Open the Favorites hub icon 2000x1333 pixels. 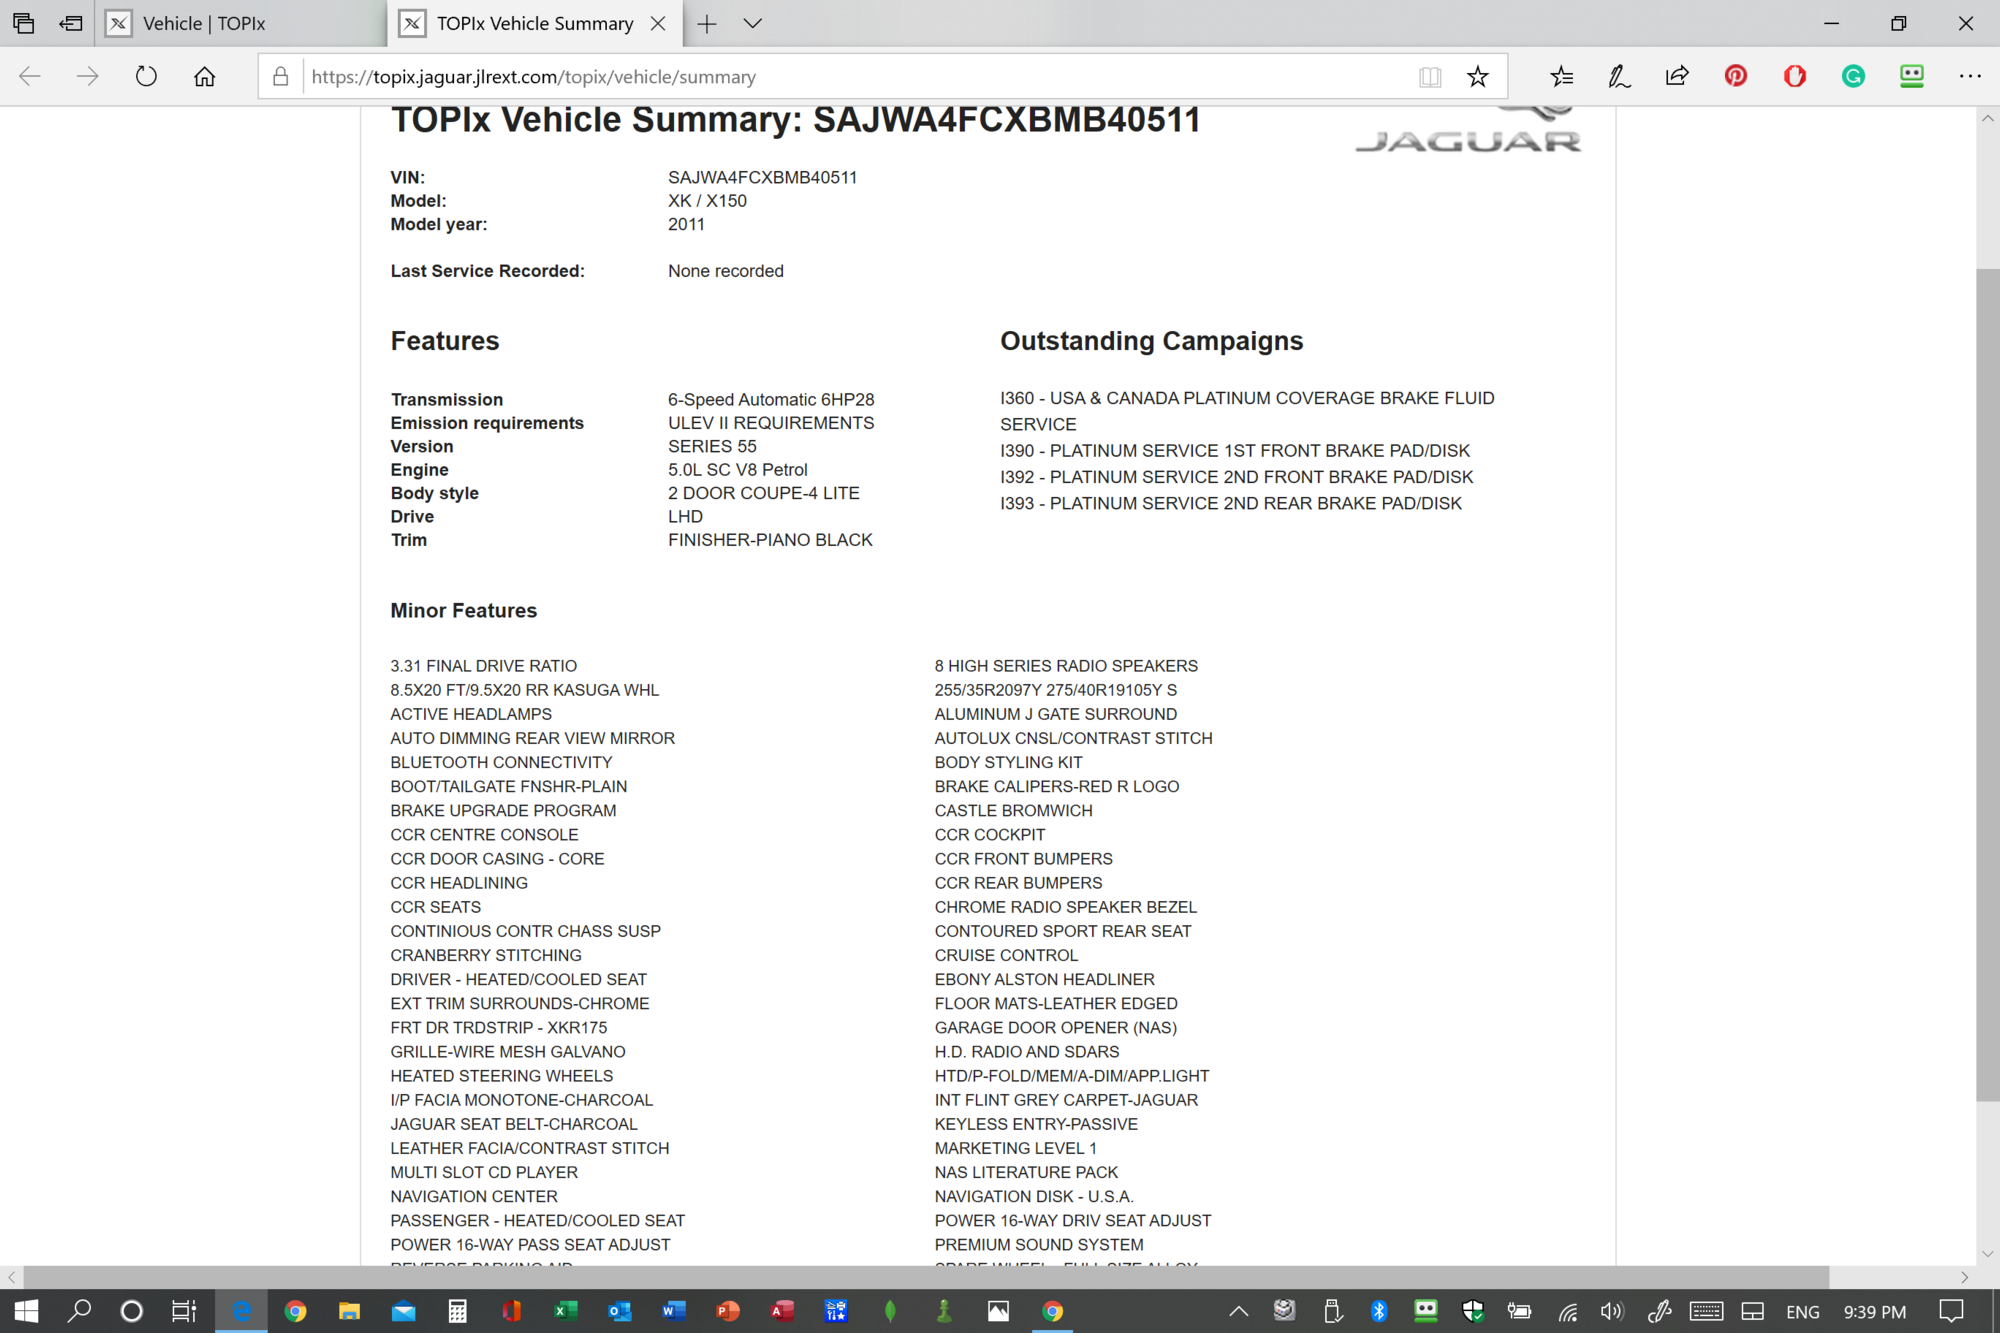[1561, 77]
